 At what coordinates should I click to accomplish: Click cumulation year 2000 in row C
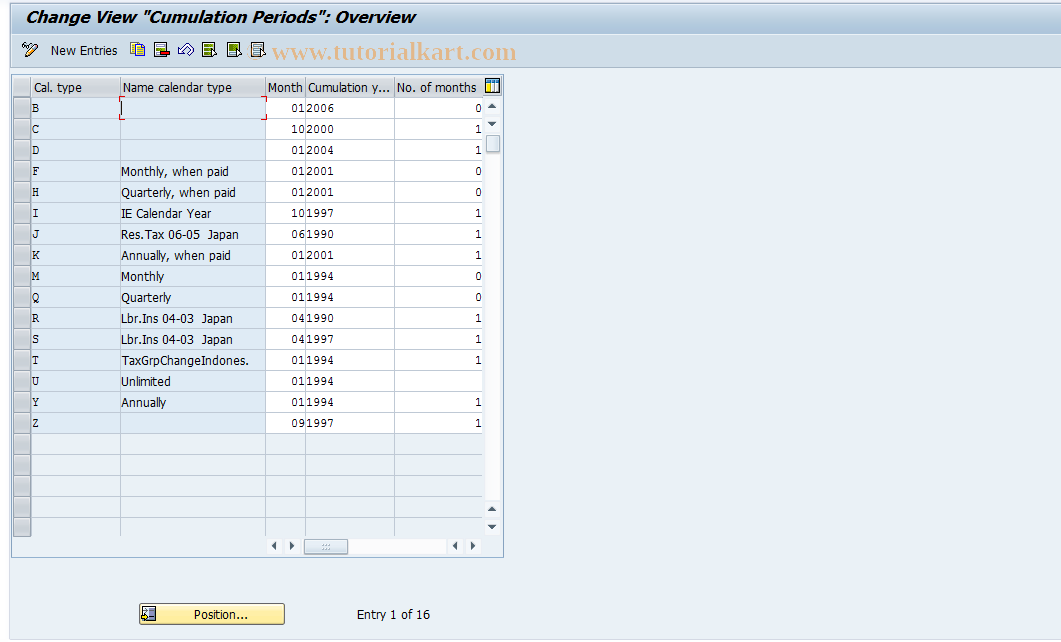[350, 129]
